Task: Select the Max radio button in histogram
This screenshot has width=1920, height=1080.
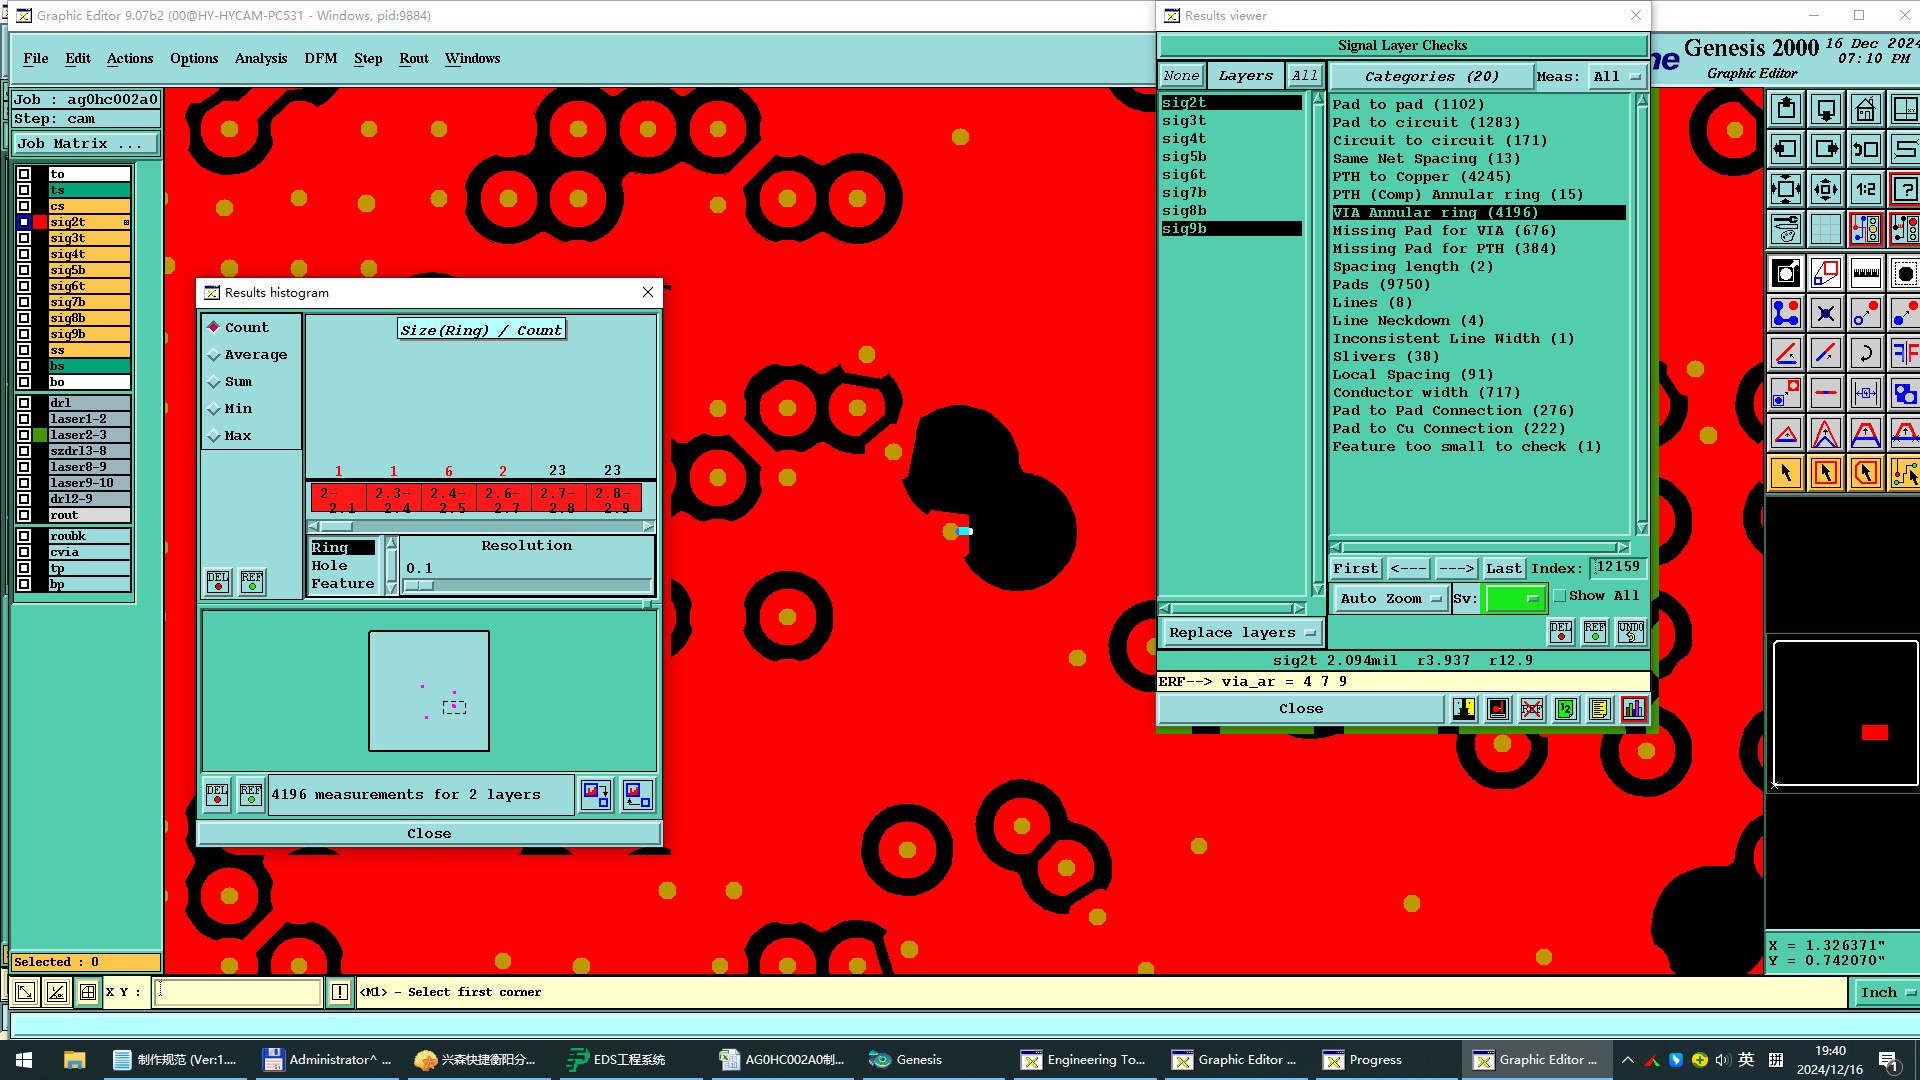Action: click(214, 436)
